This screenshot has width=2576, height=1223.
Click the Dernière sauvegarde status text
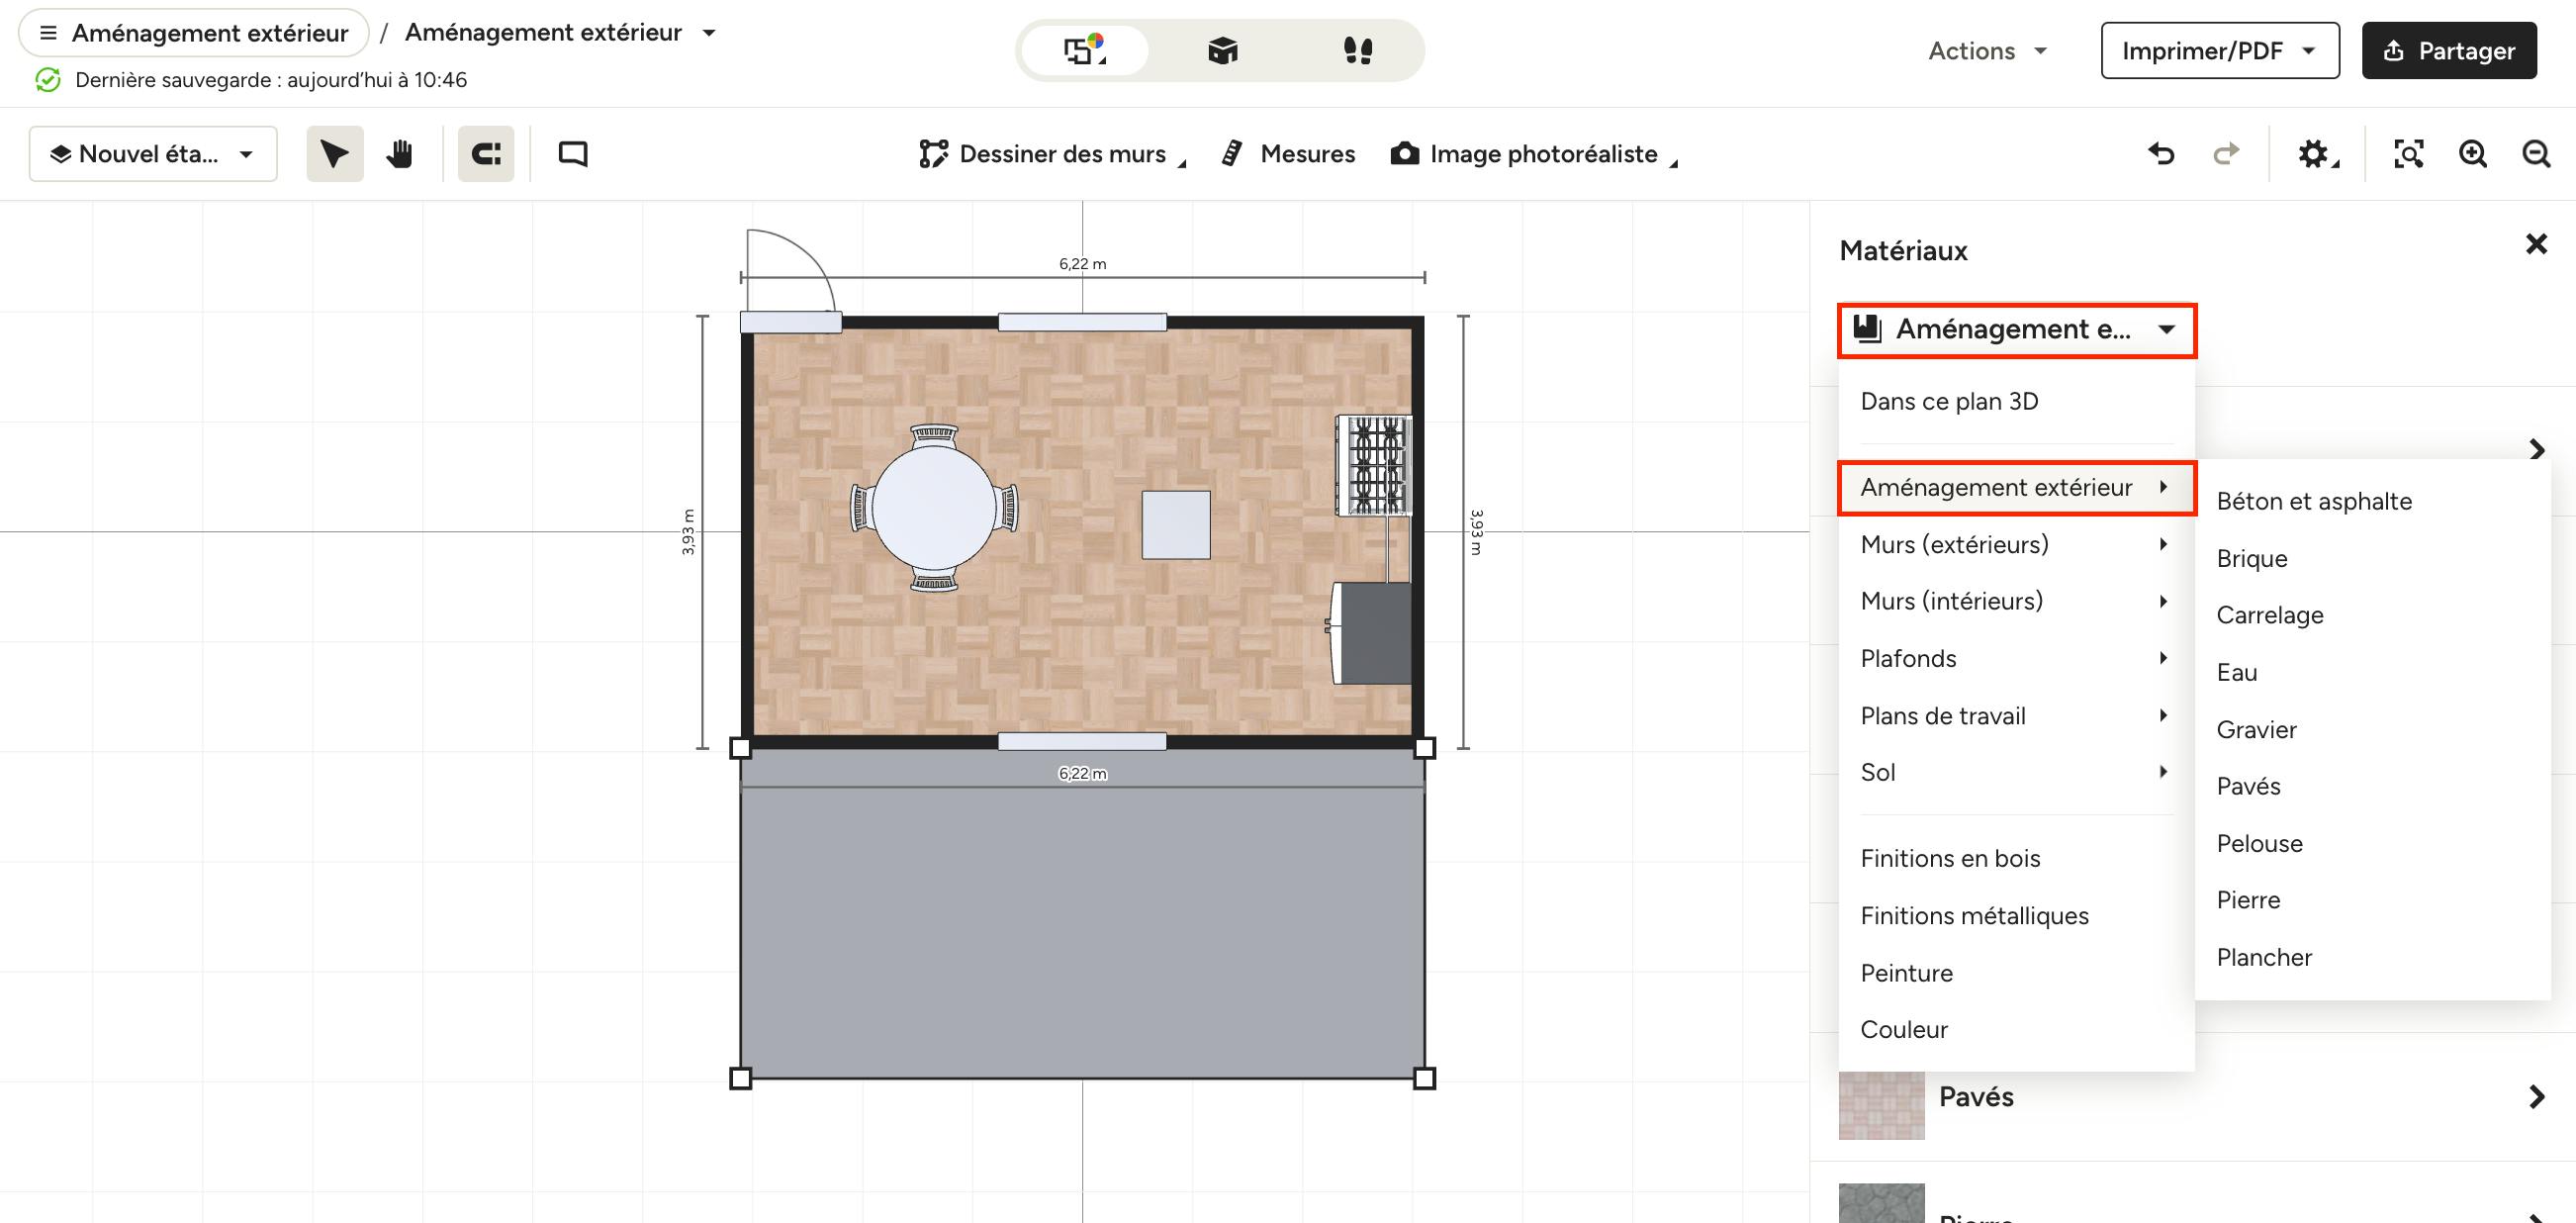tap(271, 80)
